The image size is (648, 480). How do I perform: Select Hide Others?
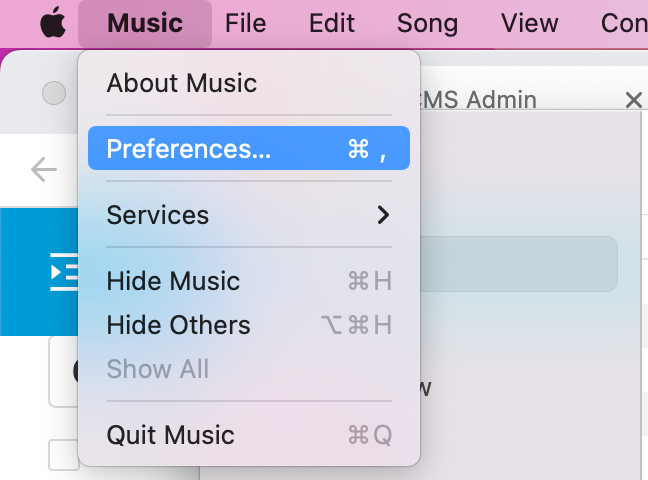[178, 325]
